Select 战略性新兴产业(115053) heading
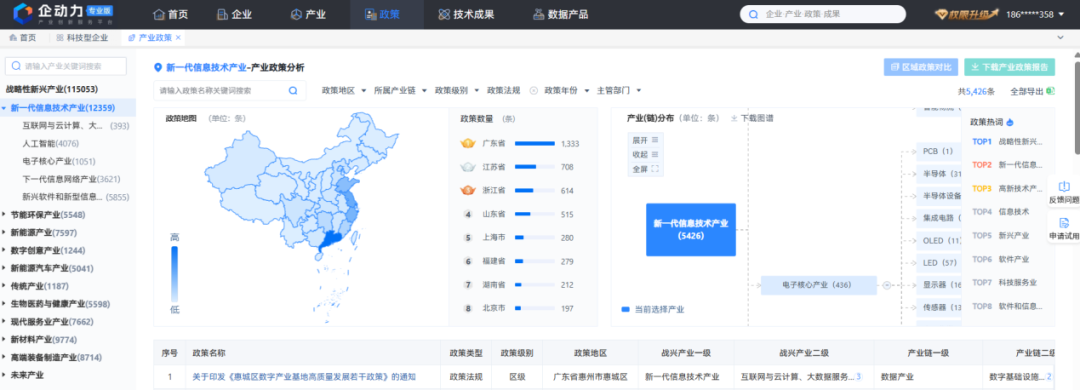1080x390 pixels. 52,89
